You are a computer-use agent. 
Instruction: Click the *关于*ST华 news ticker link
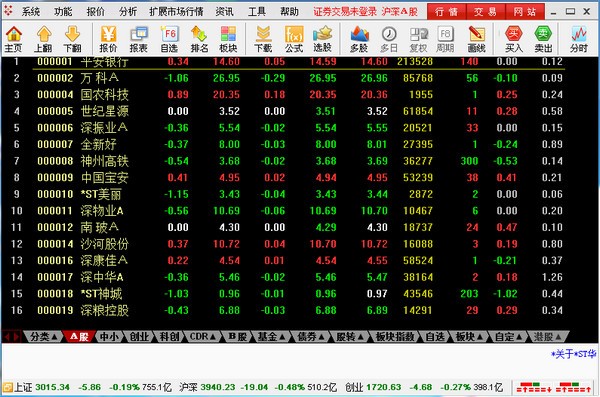point(573,354)
